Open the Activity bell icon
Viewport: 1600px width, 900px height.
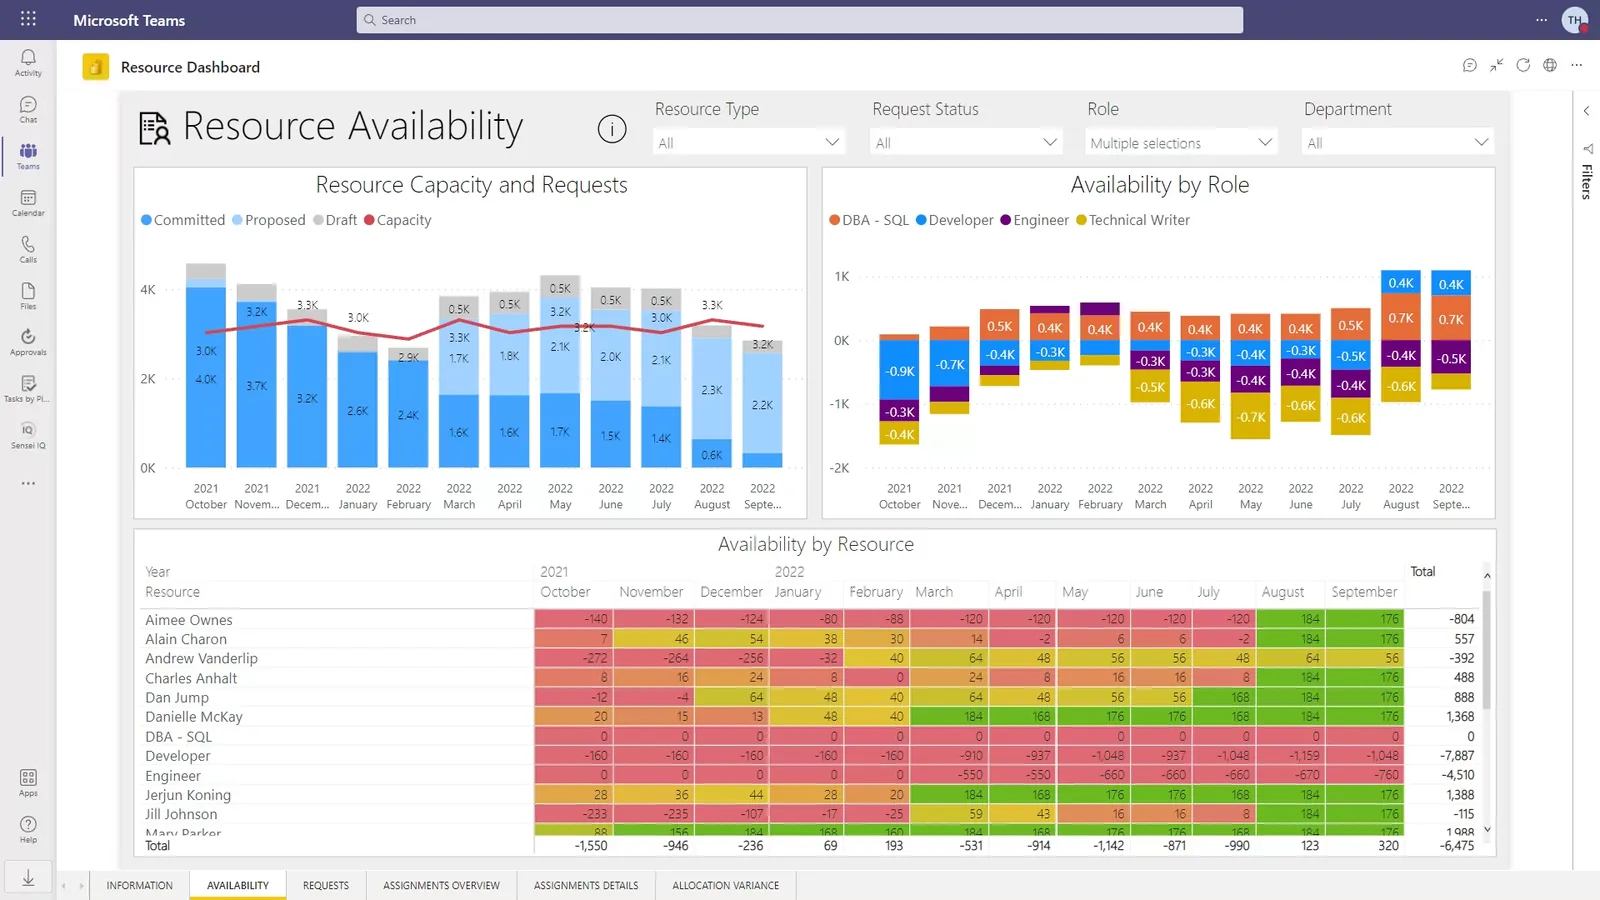point(28,62)
